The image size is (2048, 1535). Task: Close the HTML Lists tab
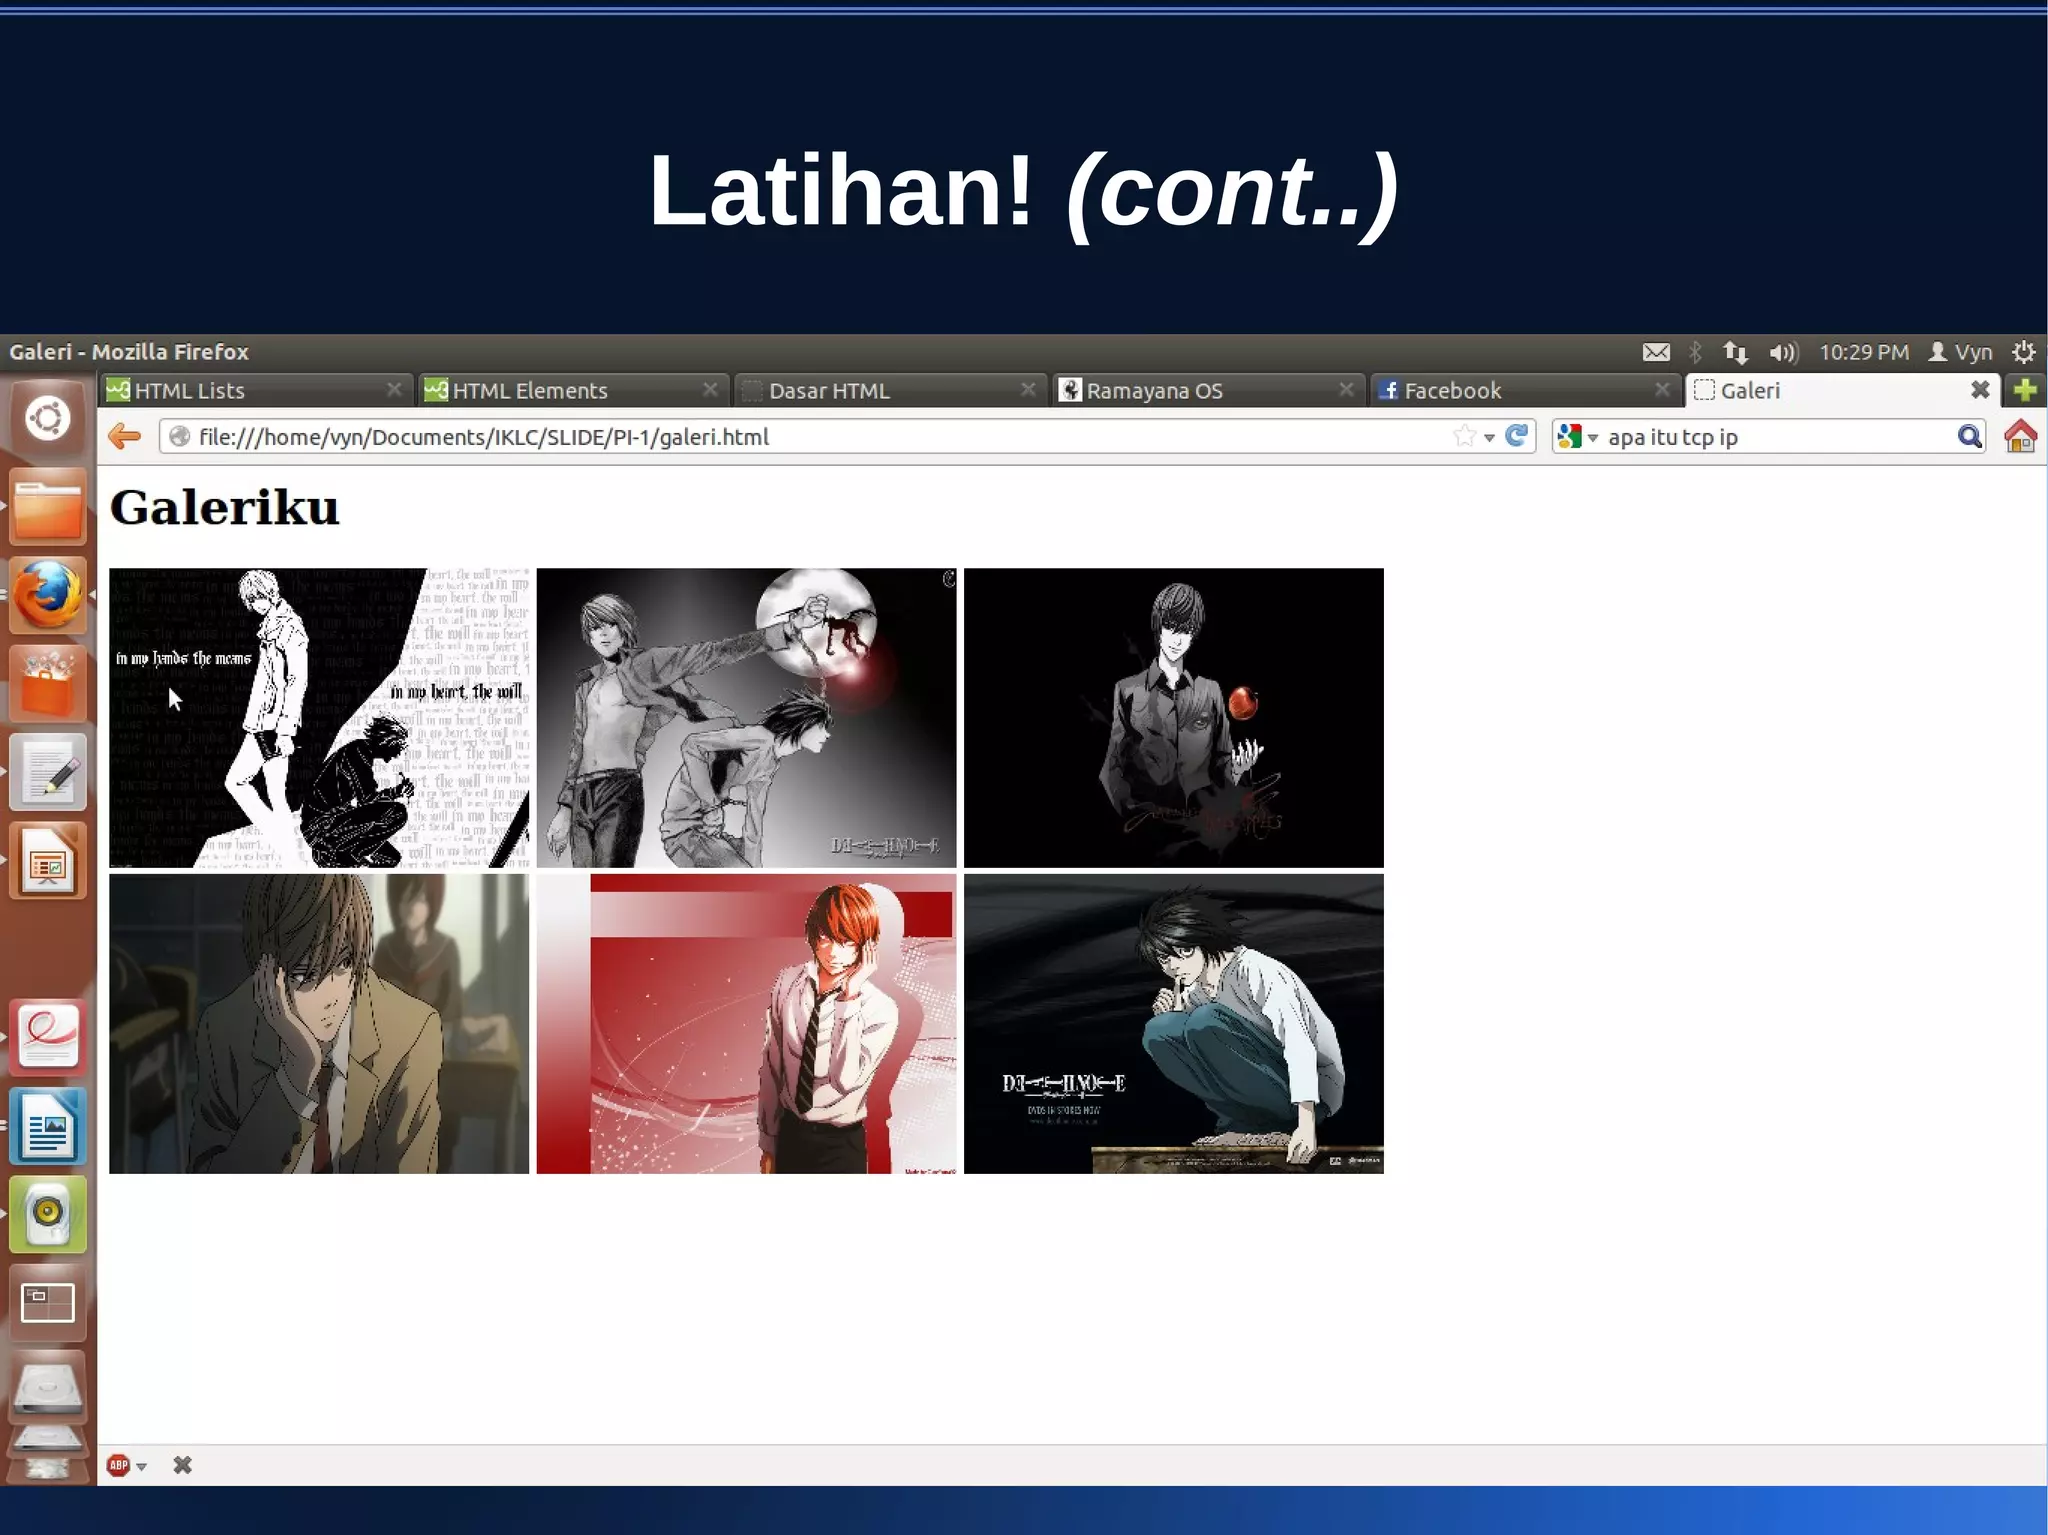[394, 389]
